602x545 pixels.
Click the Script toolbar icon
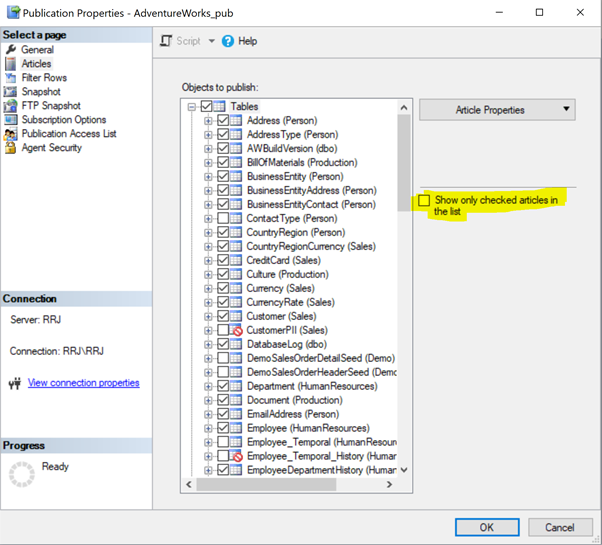pyautogui.click(x=166, y=41)
